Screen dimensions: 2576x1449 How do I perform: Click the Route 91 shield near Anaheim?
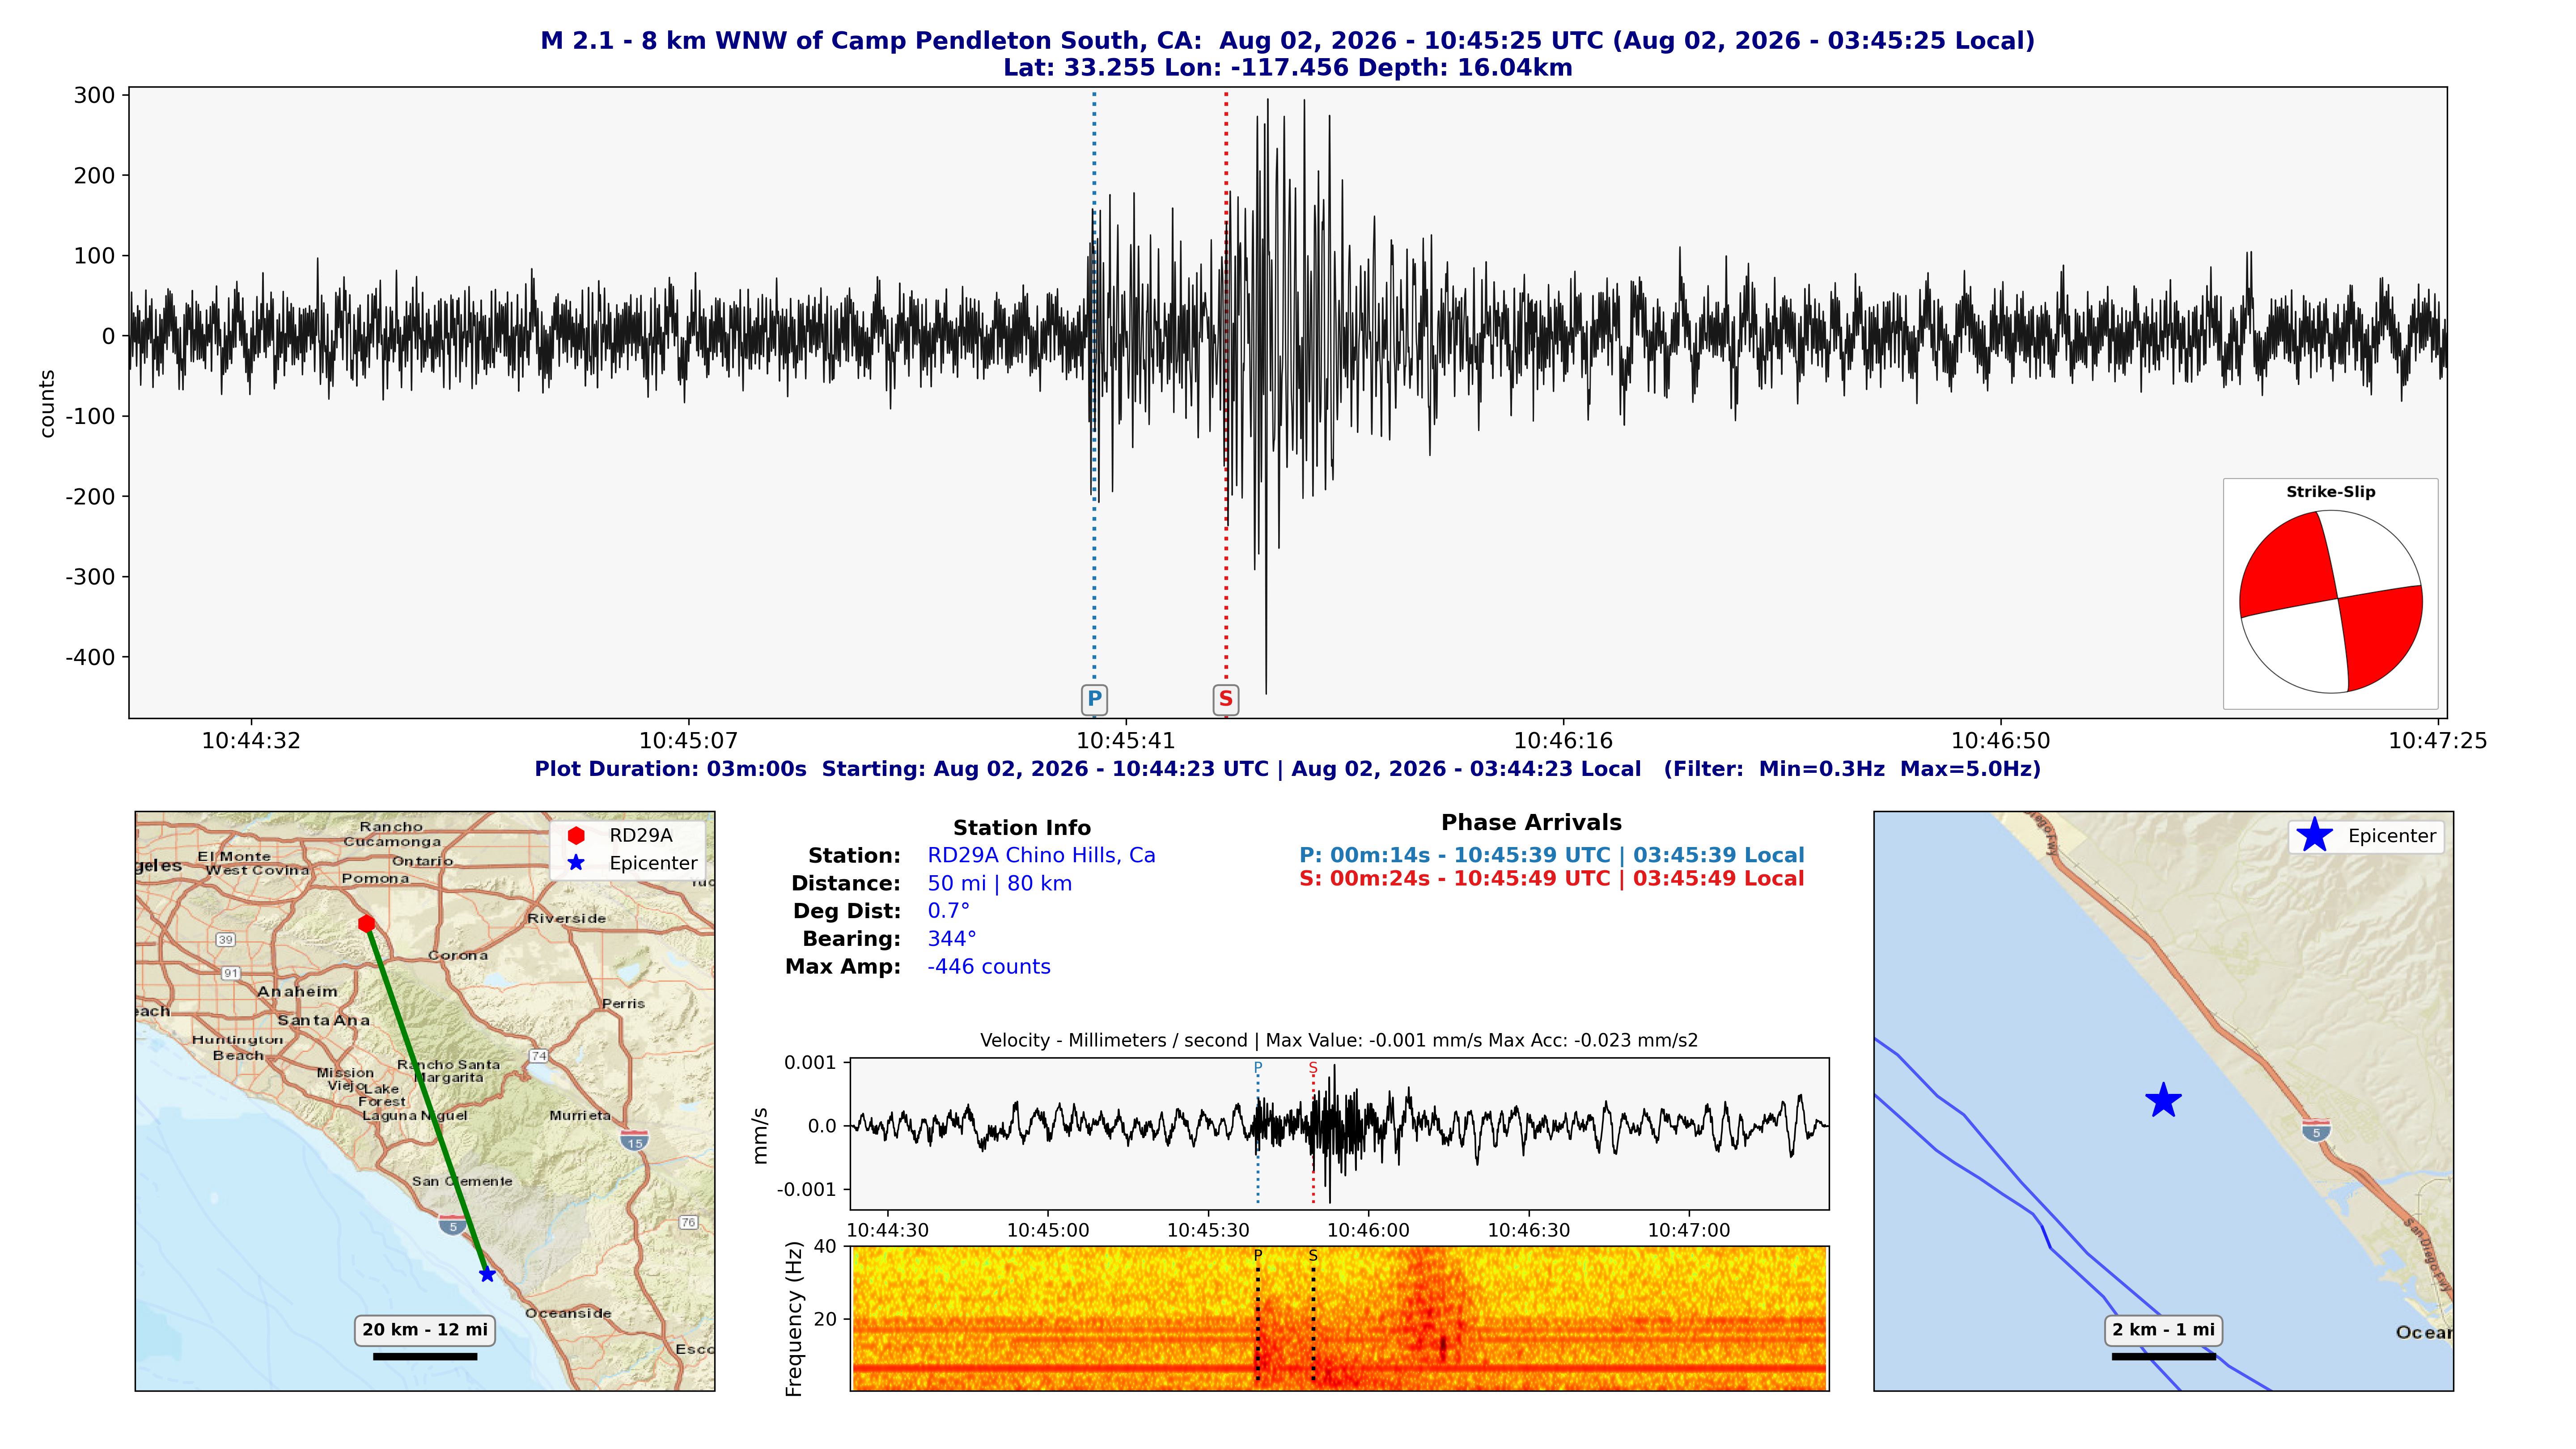(231, 973)
